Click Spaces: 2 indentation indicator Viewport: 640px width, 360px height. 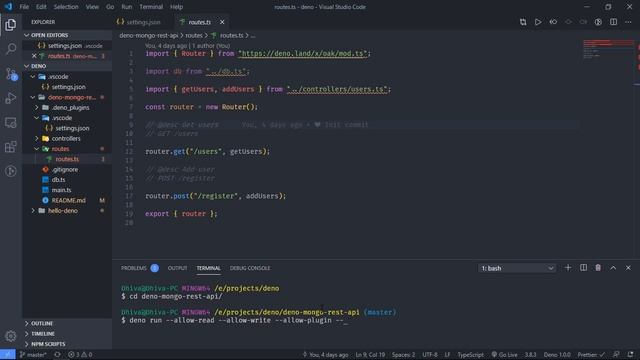tap(403, 355)
